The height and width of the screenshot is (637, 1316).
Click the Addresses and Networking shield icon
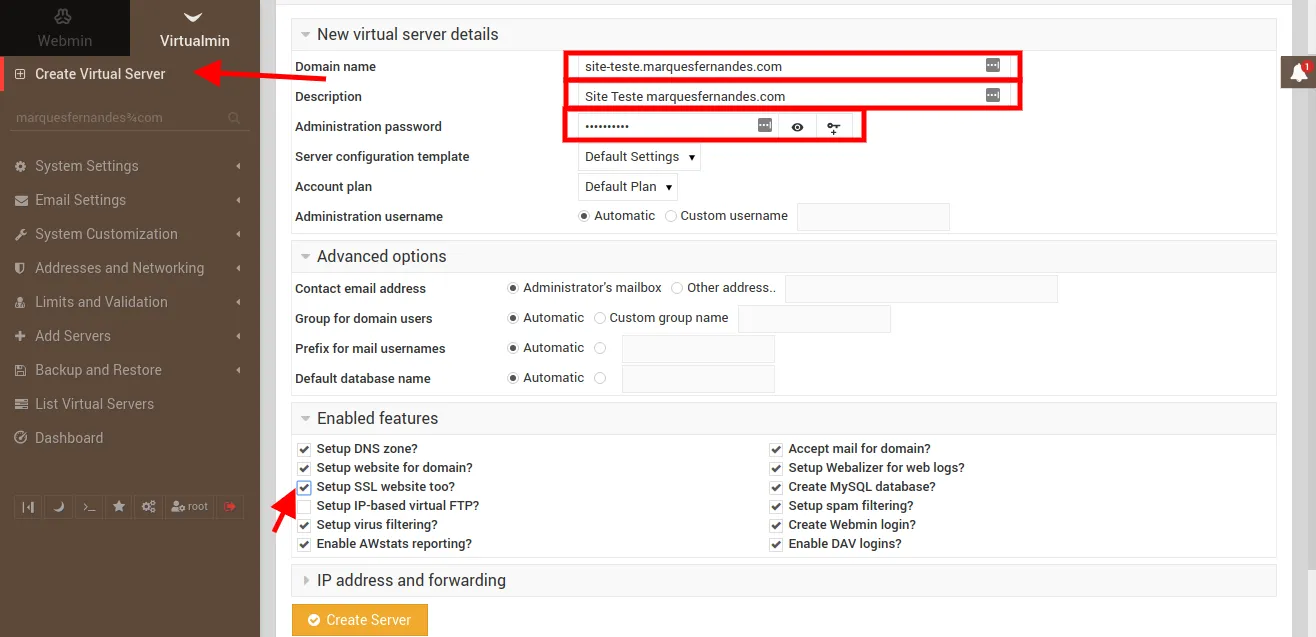tap(20, 268)
